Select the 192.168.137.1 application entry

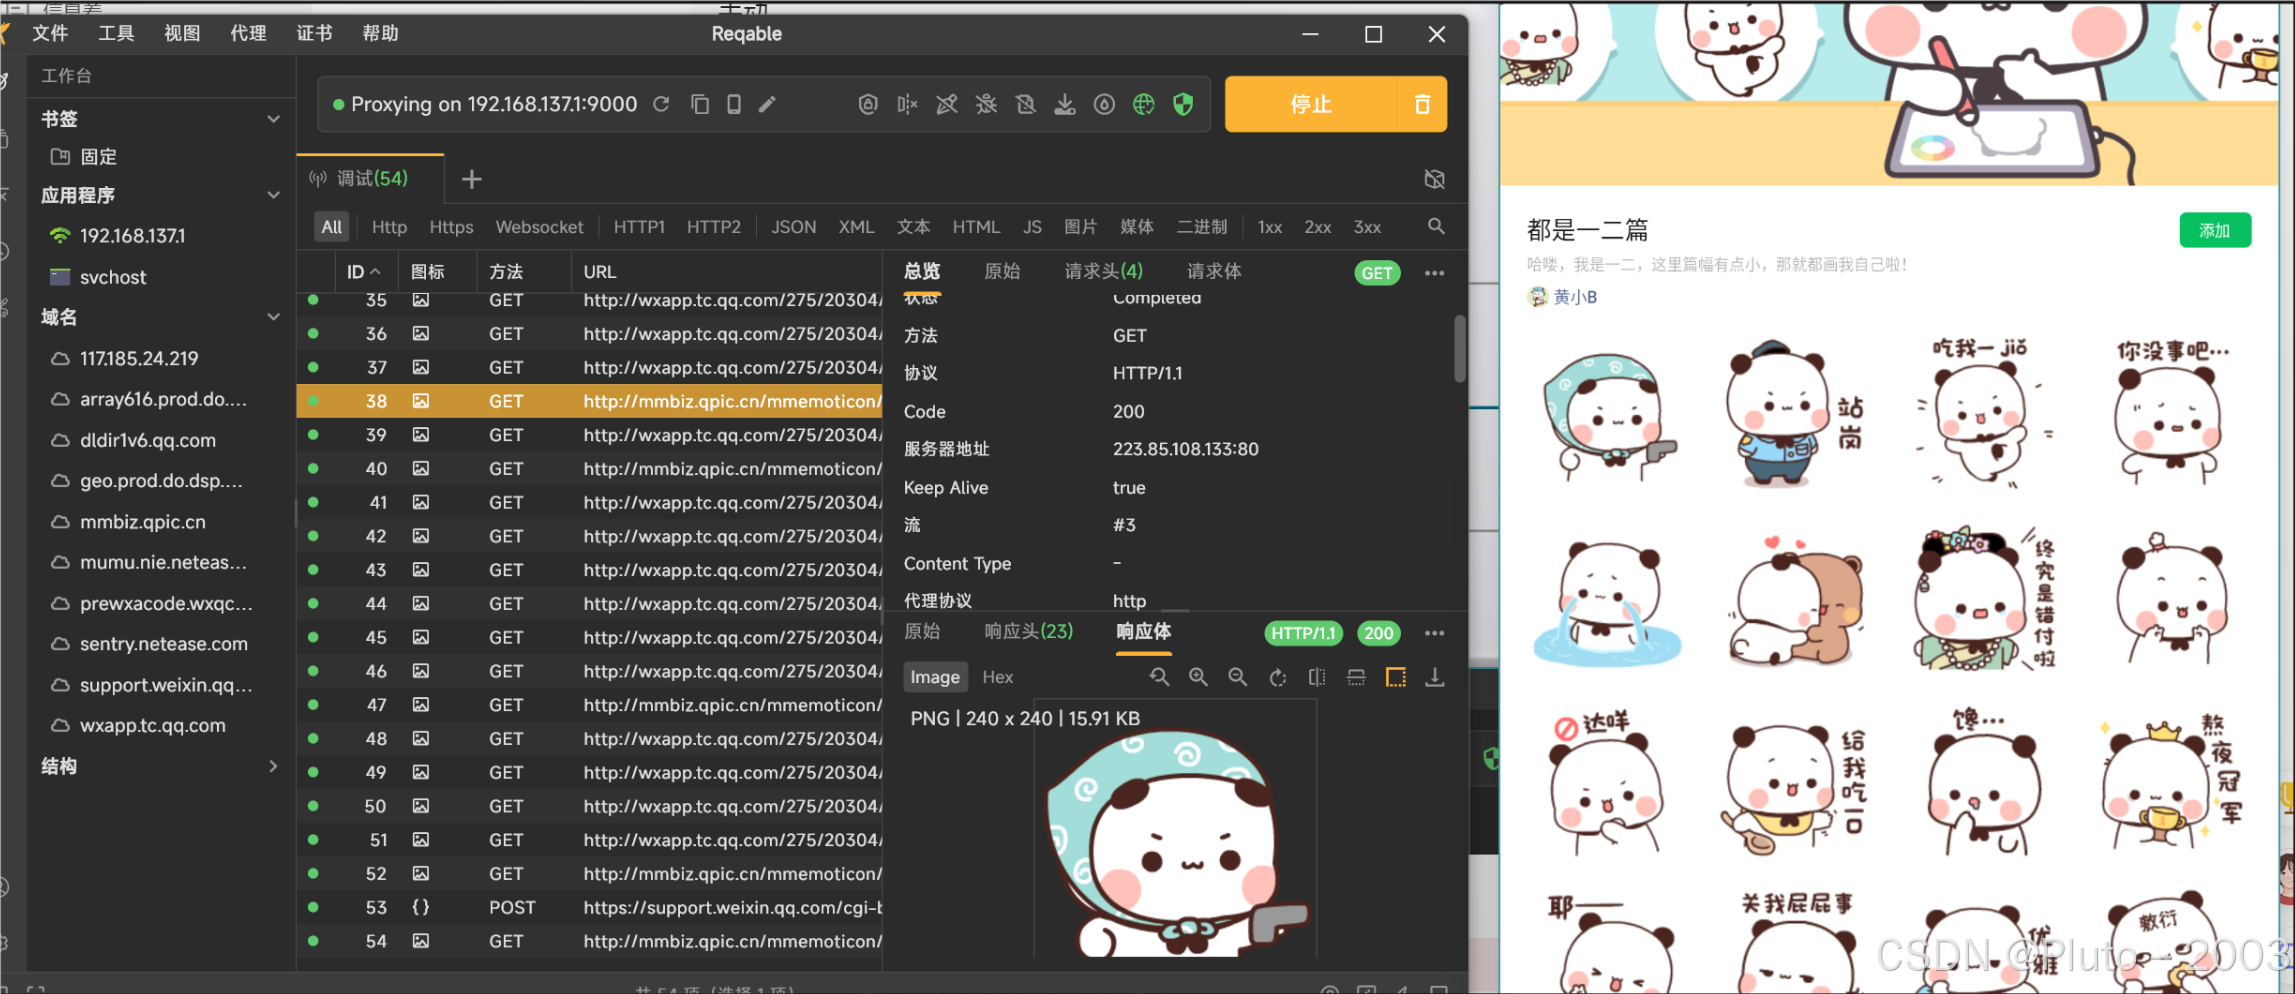(x=132, y=236)
